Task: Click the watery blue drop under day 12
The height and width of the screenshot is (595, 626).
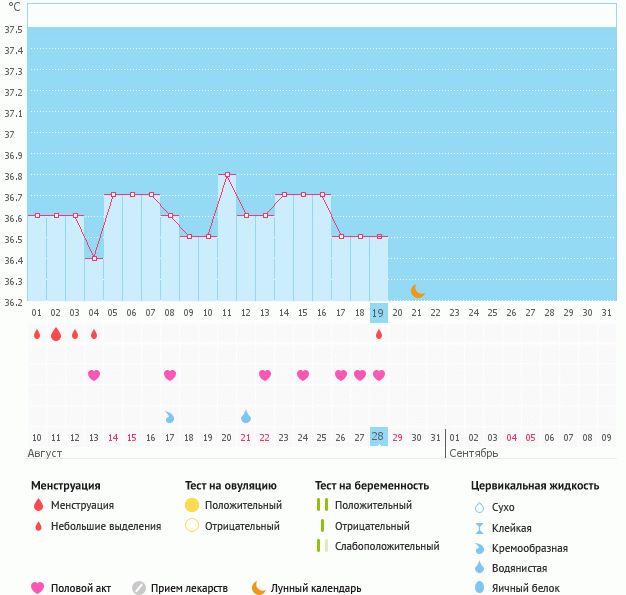Action: 246,416
